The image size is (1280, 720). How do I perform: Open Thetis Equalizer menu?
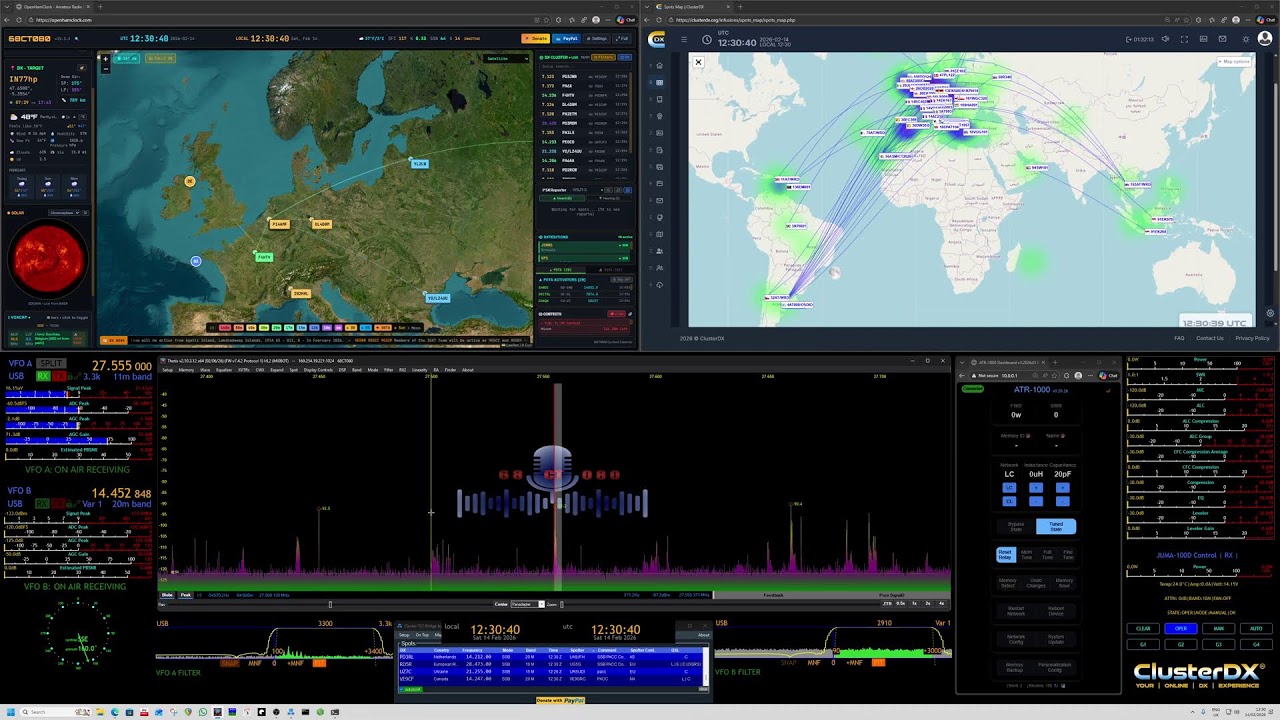click(x=224, y=370)
